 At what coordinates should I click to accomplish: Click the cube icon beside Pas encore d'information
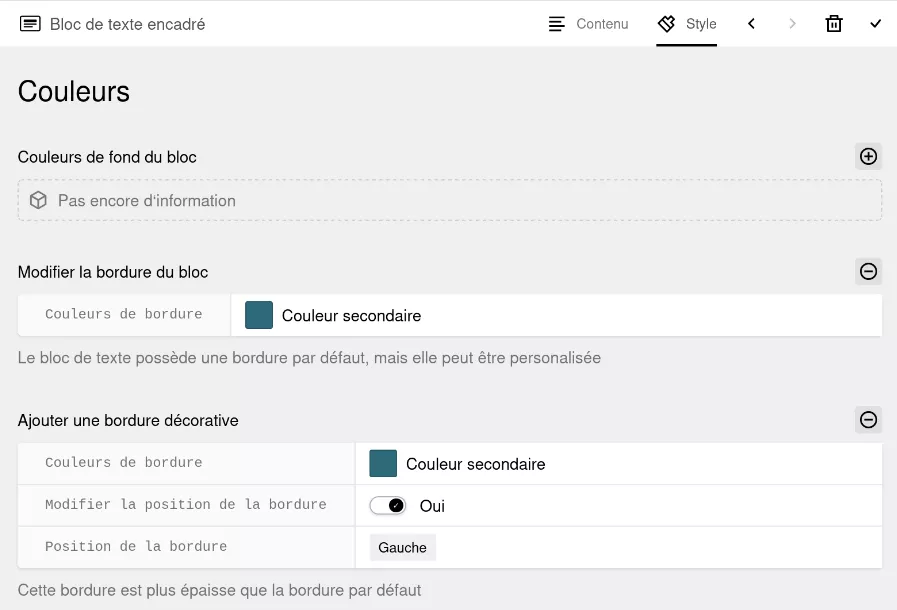pyautogui.click(x=38, y=200)
